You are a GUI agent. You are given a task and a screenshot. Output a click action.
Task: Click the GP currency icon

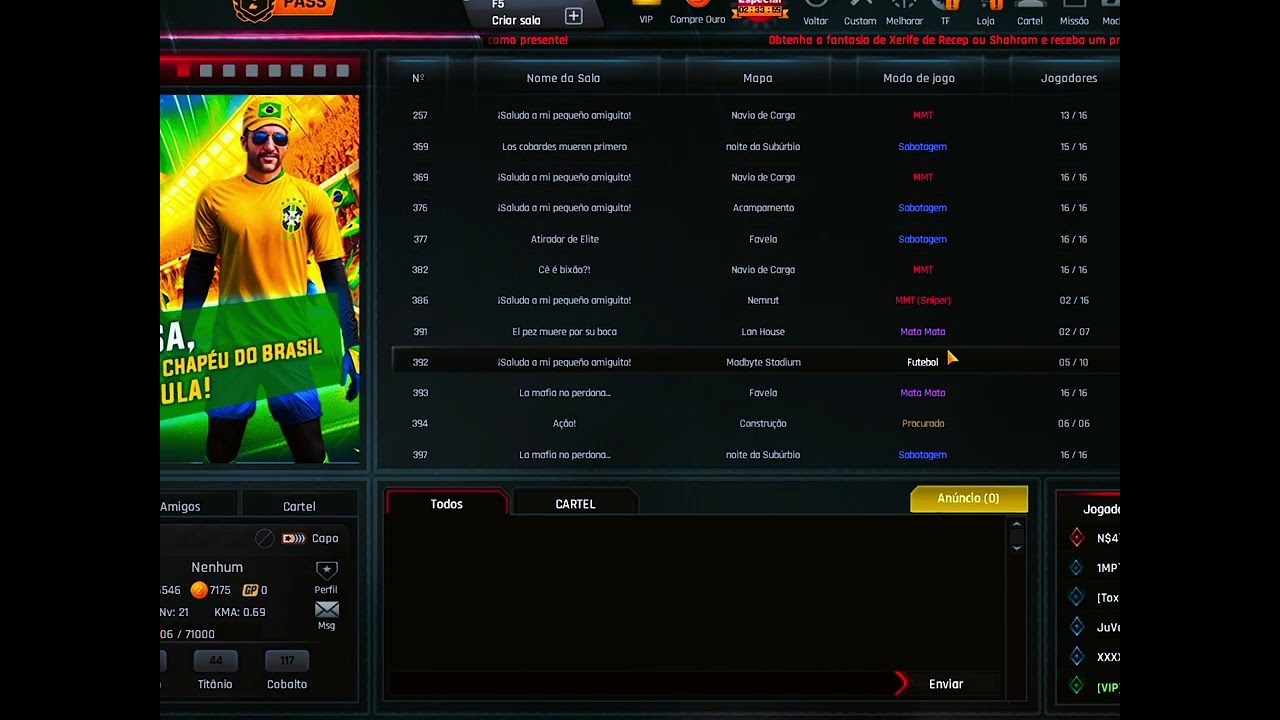tap(251, 590)
